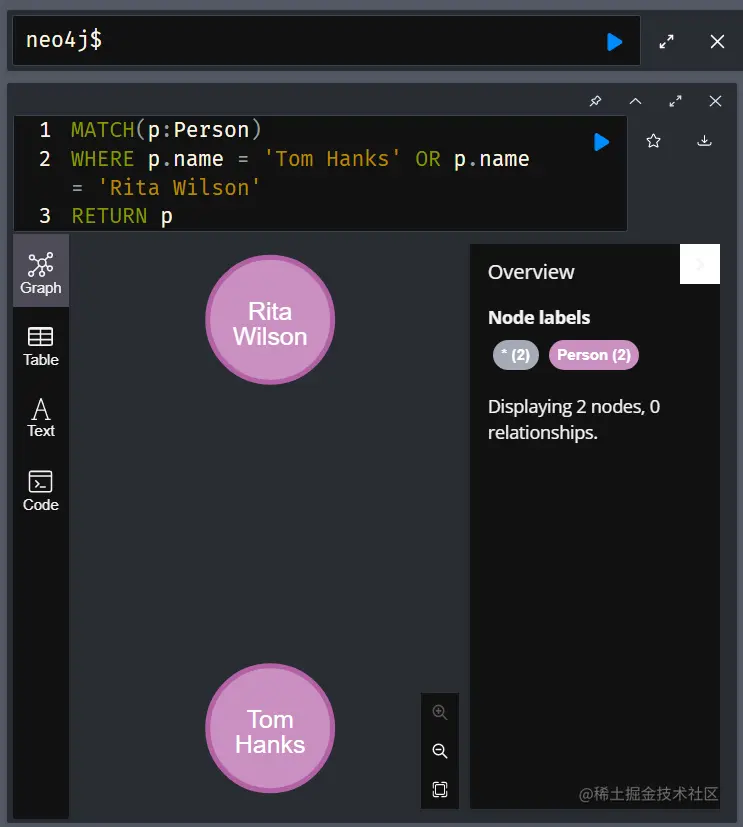This screenshot has width=743, height=827.
Task: Select the Tom Hanks node
Action: 270,728
